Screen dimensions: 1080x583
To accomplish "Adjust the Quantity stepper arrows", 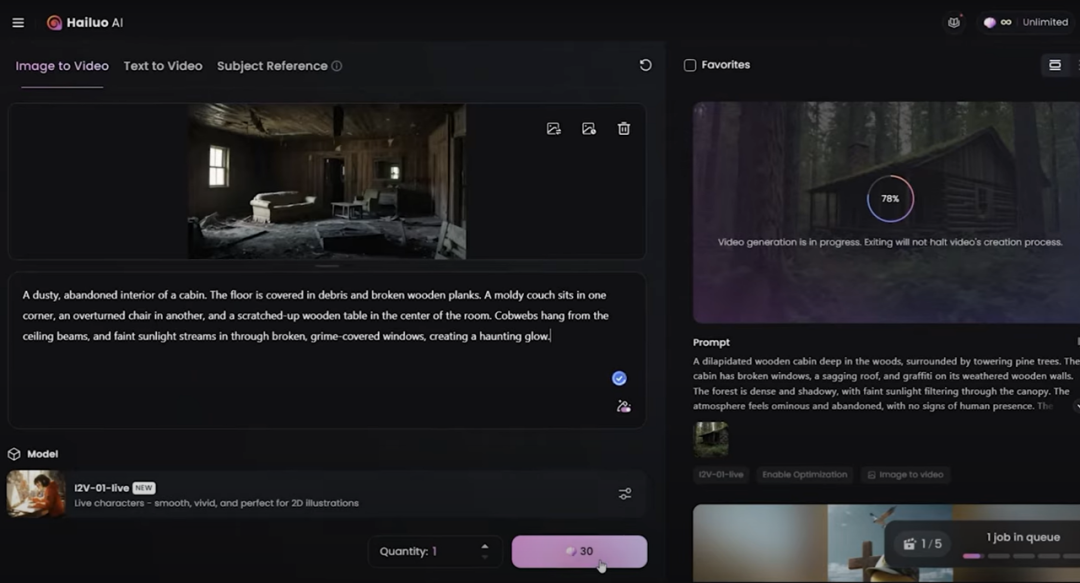I will tap(485, 551).
